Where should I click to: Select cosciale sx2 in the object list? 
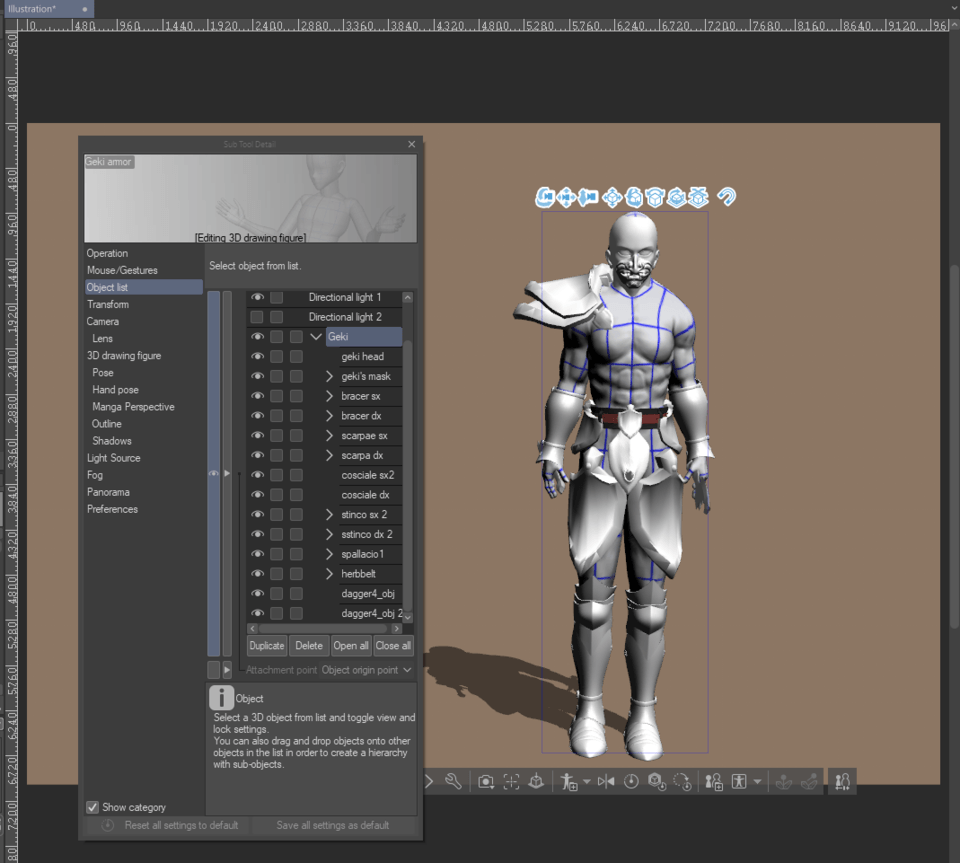(x=371, y=475)
